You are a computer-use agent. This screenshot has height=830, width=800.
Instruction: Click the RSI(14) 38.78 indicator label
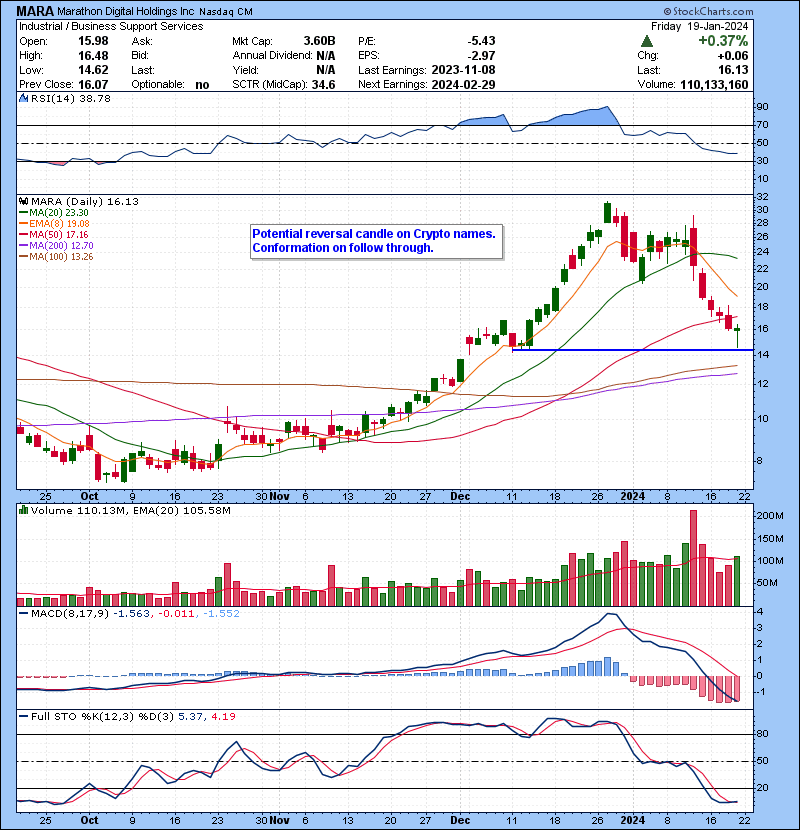tap(71, 98)
